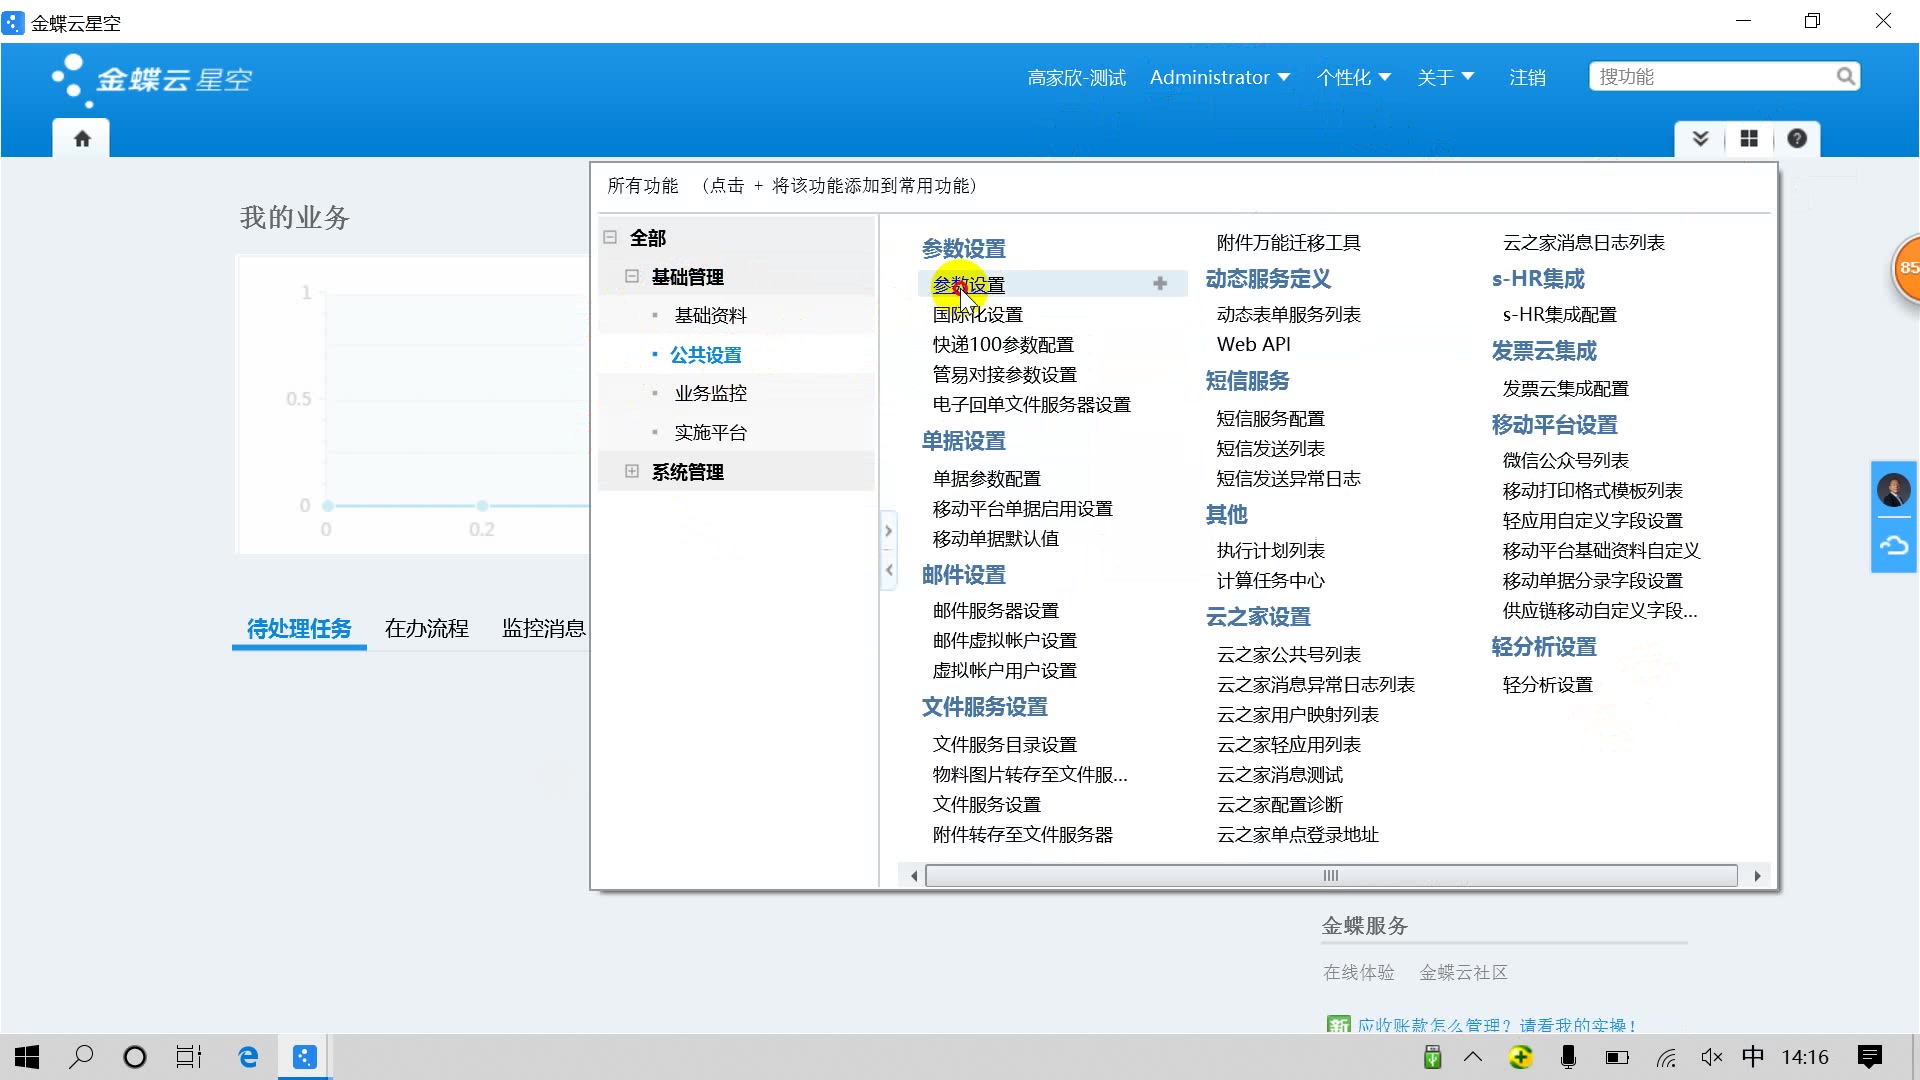Open the 国际化设置 function link

click(x=976, y=314)
